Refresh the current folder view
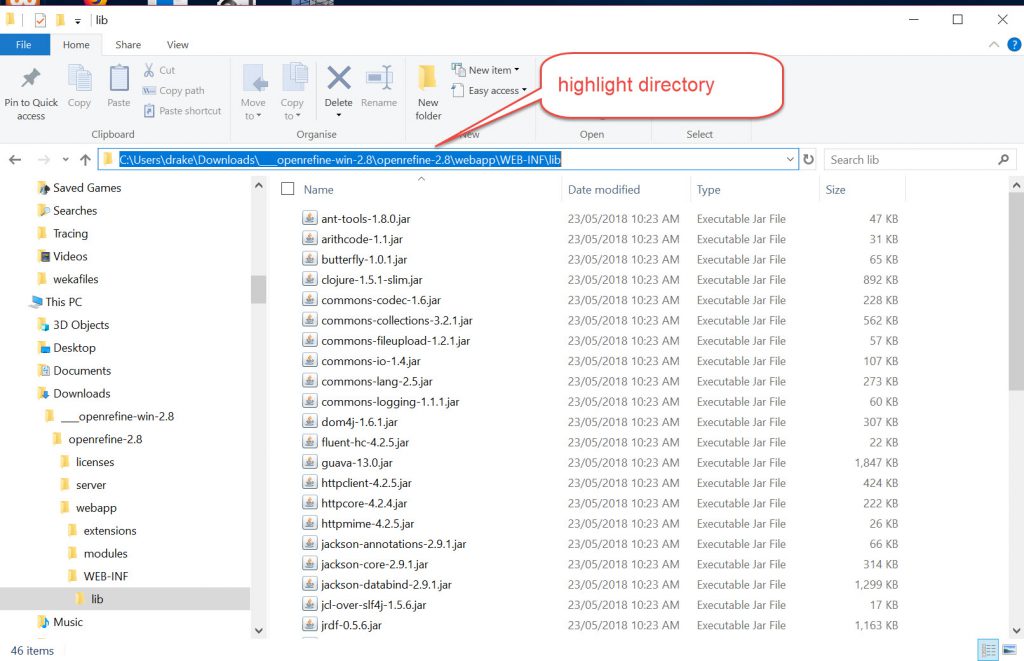This screenshot has width=1024, height=661. point(809,160)
